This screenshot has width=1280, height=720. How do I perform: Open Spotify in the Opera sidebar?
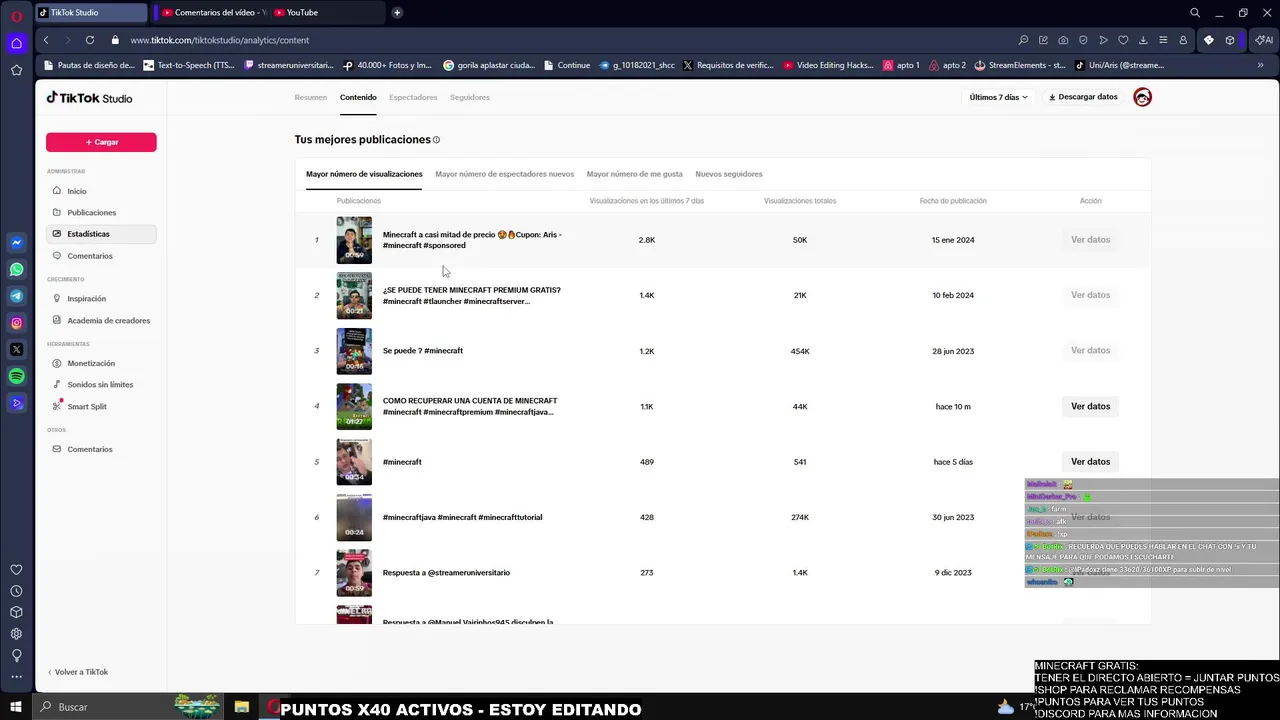16,377
